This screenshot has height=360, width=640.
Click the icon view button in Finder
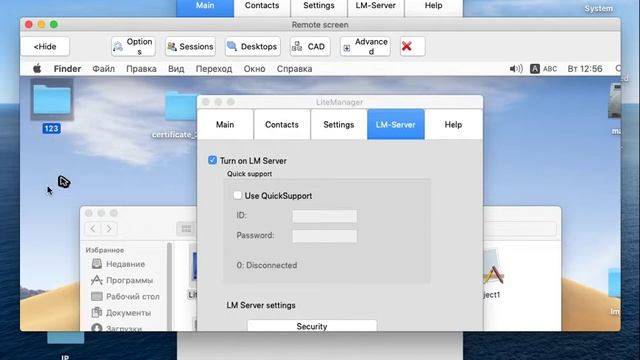tap(186, 229)
